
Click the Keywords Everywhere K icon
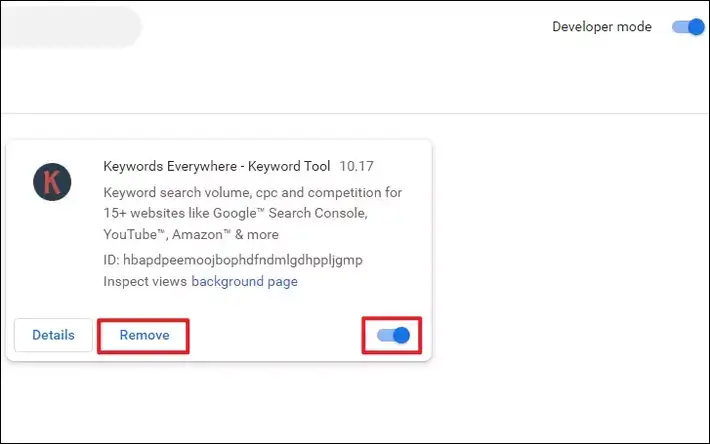point(52,182)
